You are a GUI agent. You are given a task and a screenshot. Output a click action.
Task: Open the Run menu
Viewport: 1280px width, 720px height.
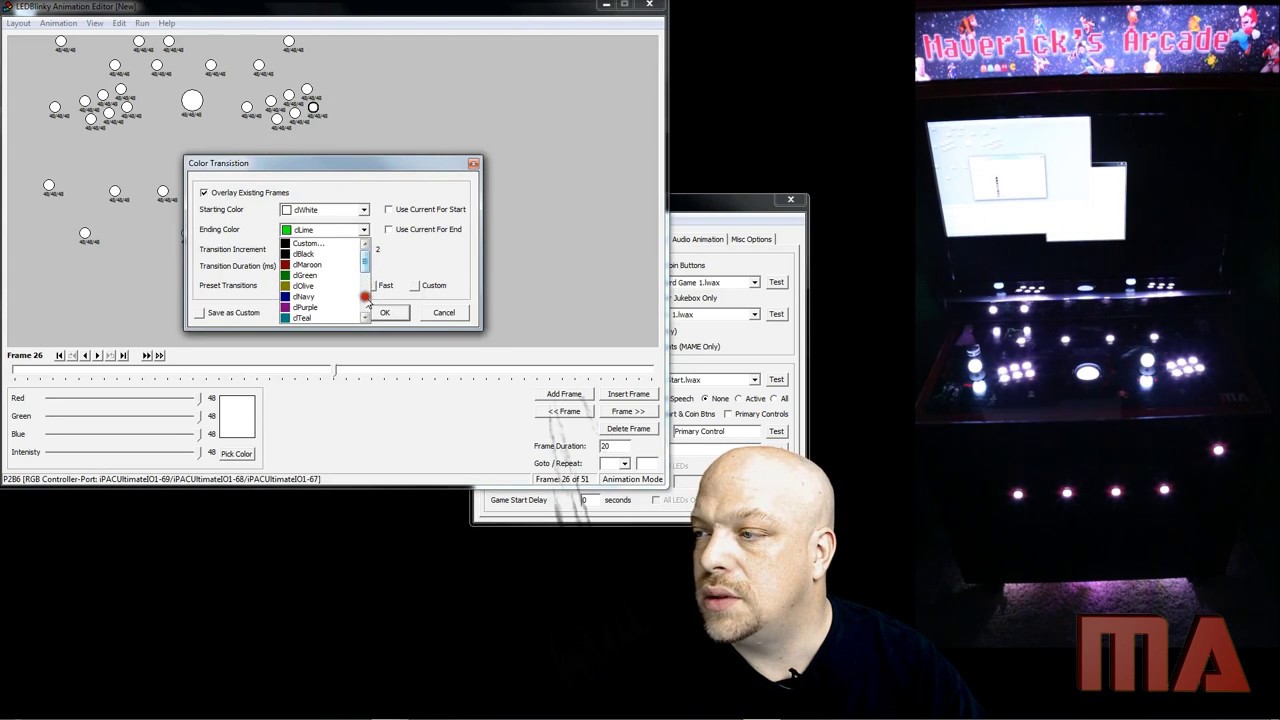(142, 23)
